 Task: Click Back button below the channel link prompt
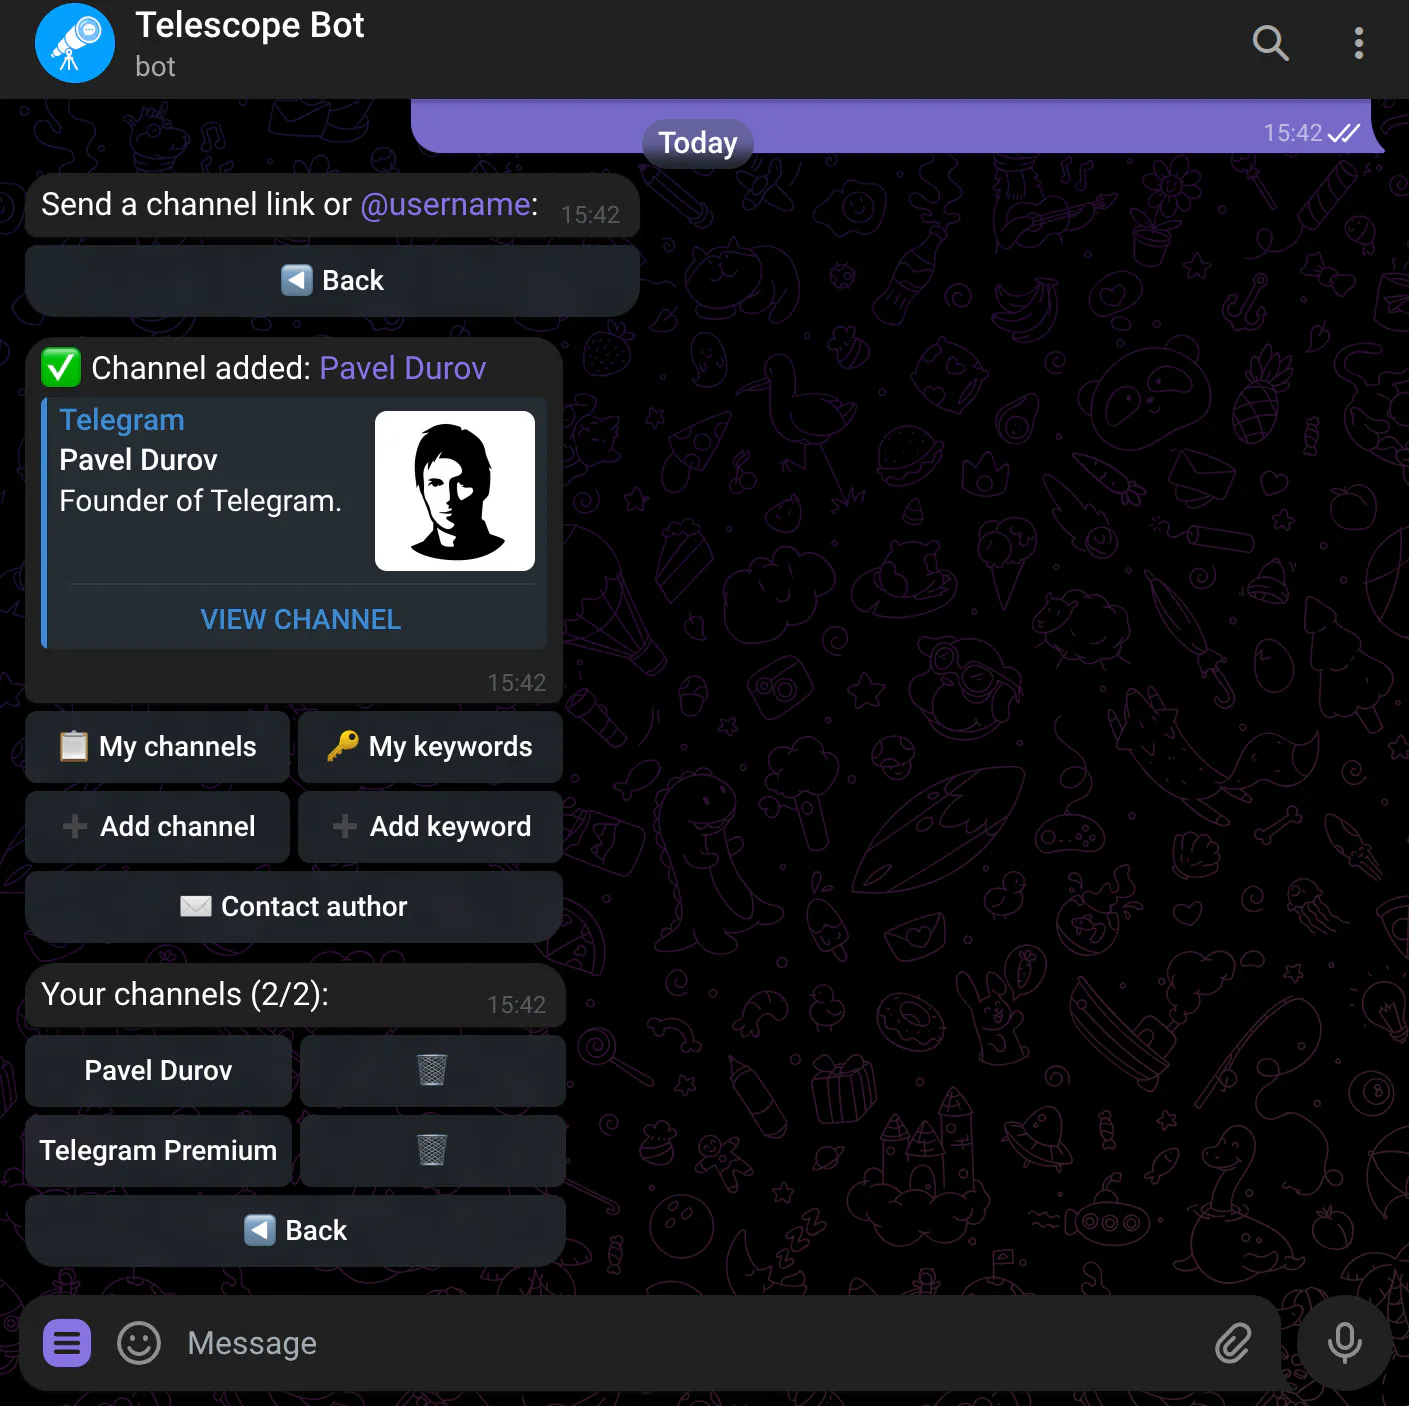point(332,280)
